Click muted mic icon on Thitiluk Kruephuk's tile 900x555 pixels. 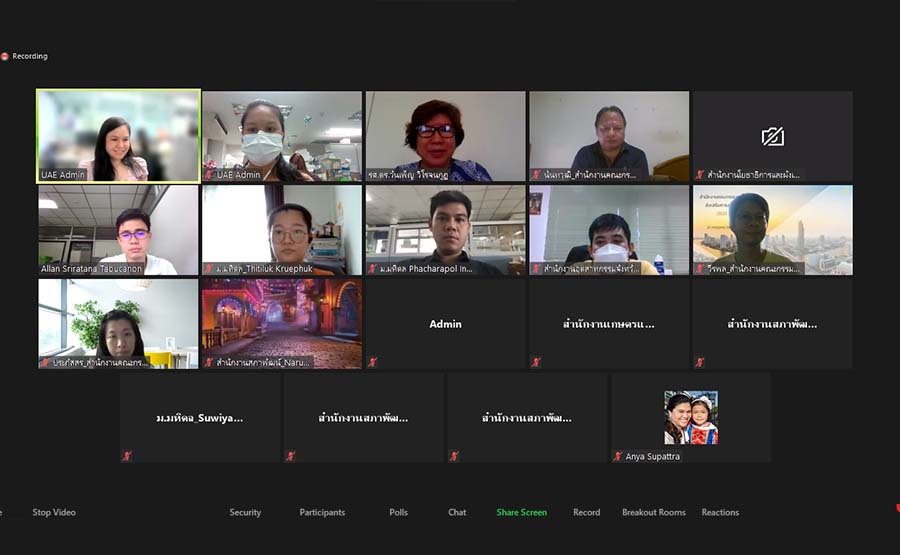point(209,268)
